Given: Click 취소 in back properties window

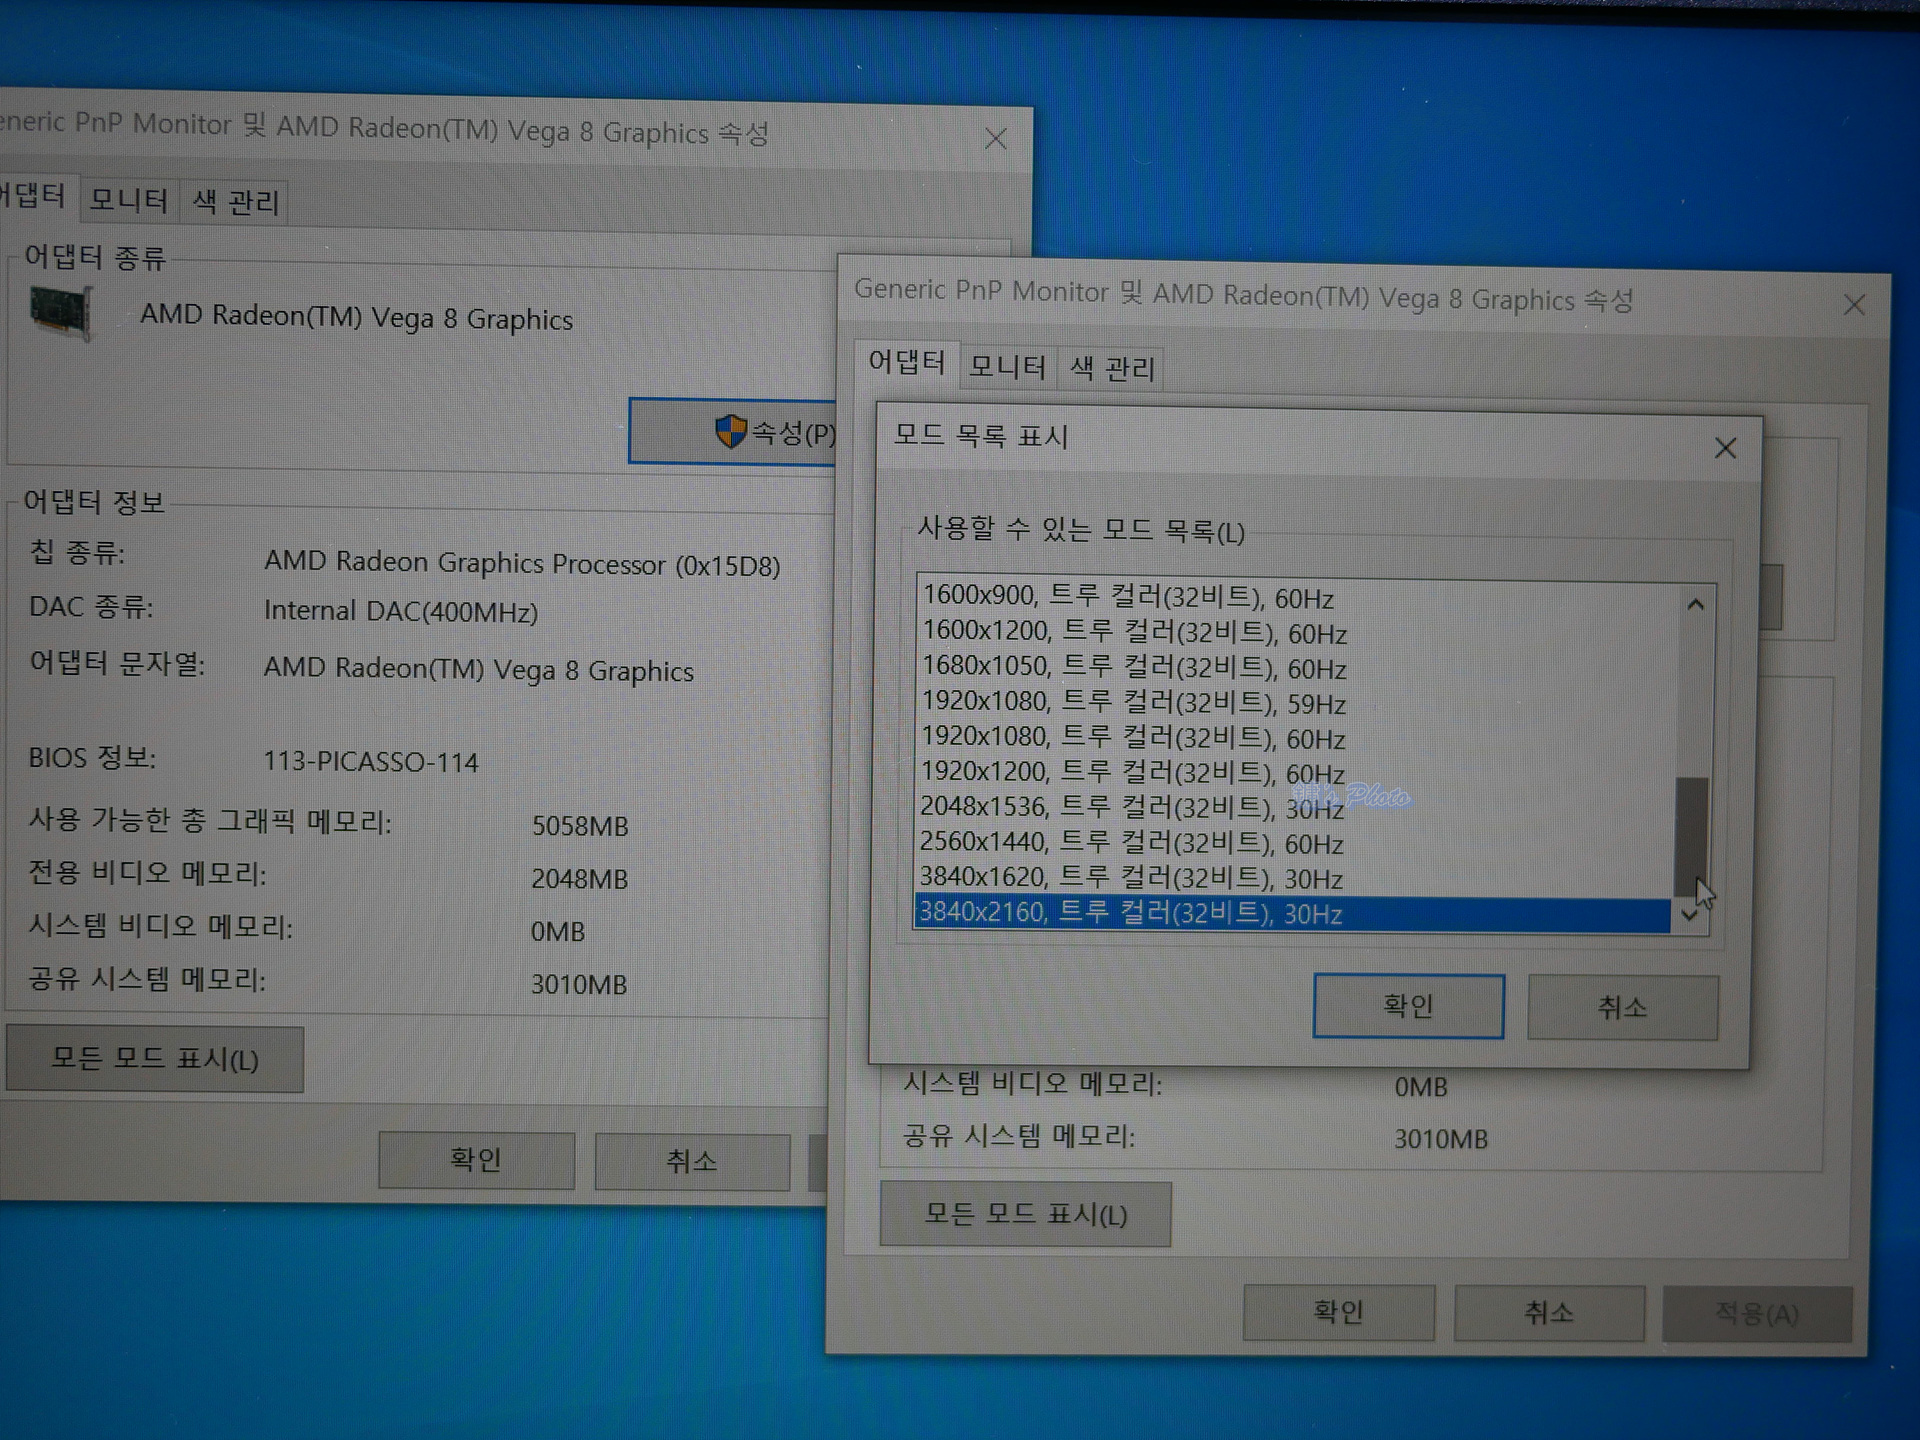Looking at the screenshot, I should [691, 1161].
